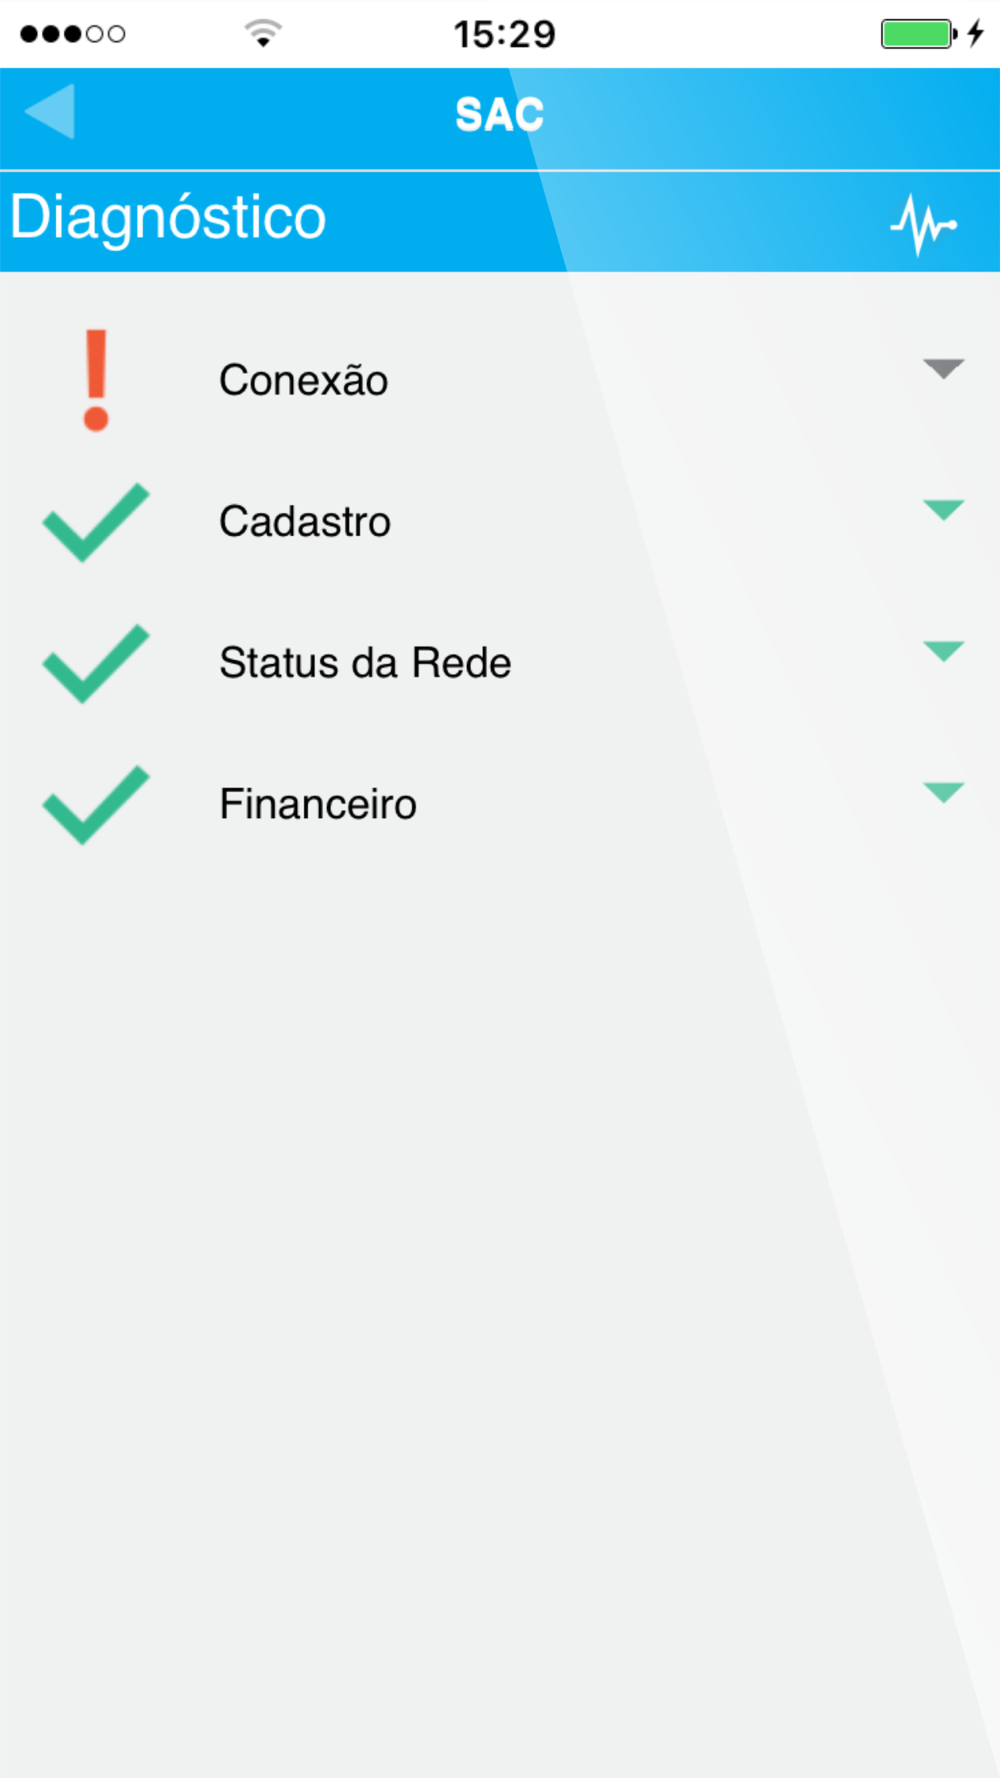Expand the Cadastro dropdown arrow
Image resolution: width=1000 pixels, height=1778 pixels.
pyautogui.click(x=943, y=510)
